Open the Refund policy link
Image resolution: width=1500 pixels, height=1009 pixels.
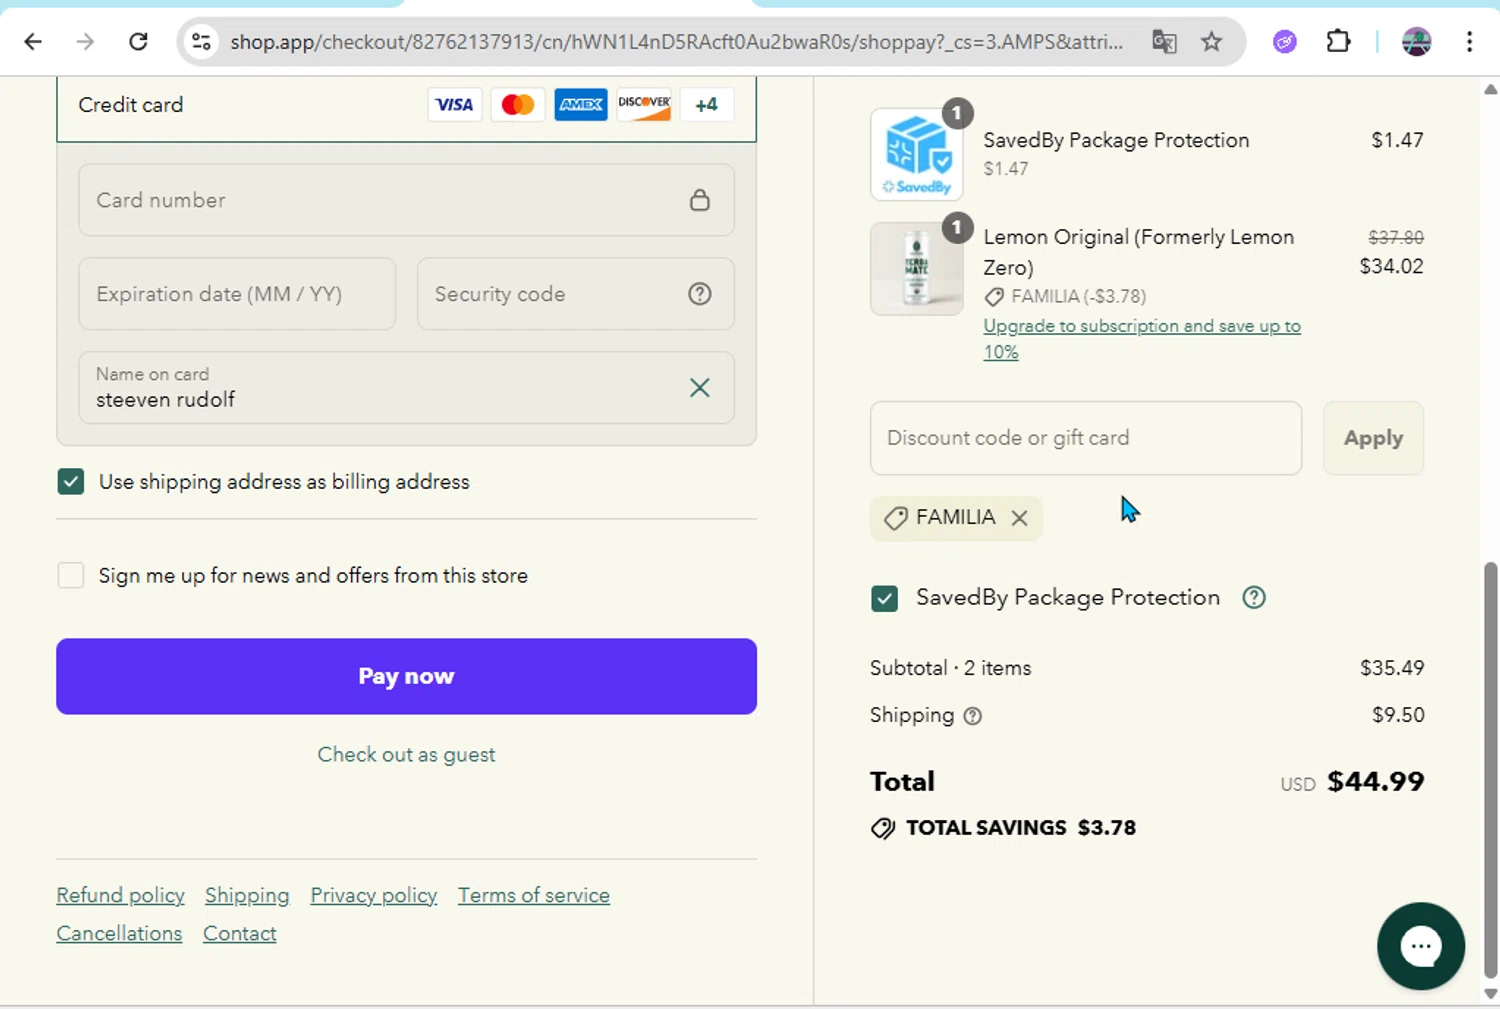pos(121,896)
